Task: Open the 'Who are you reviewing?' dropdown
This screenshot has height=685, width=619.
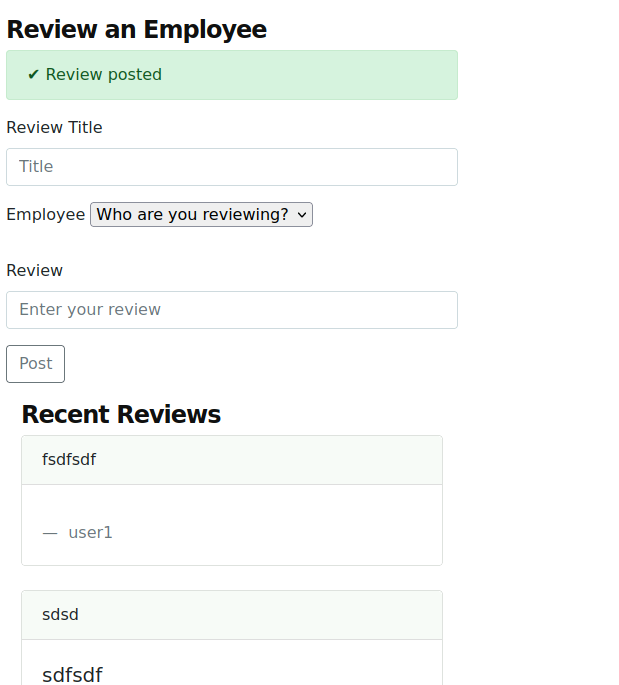Action: [201, 214]
